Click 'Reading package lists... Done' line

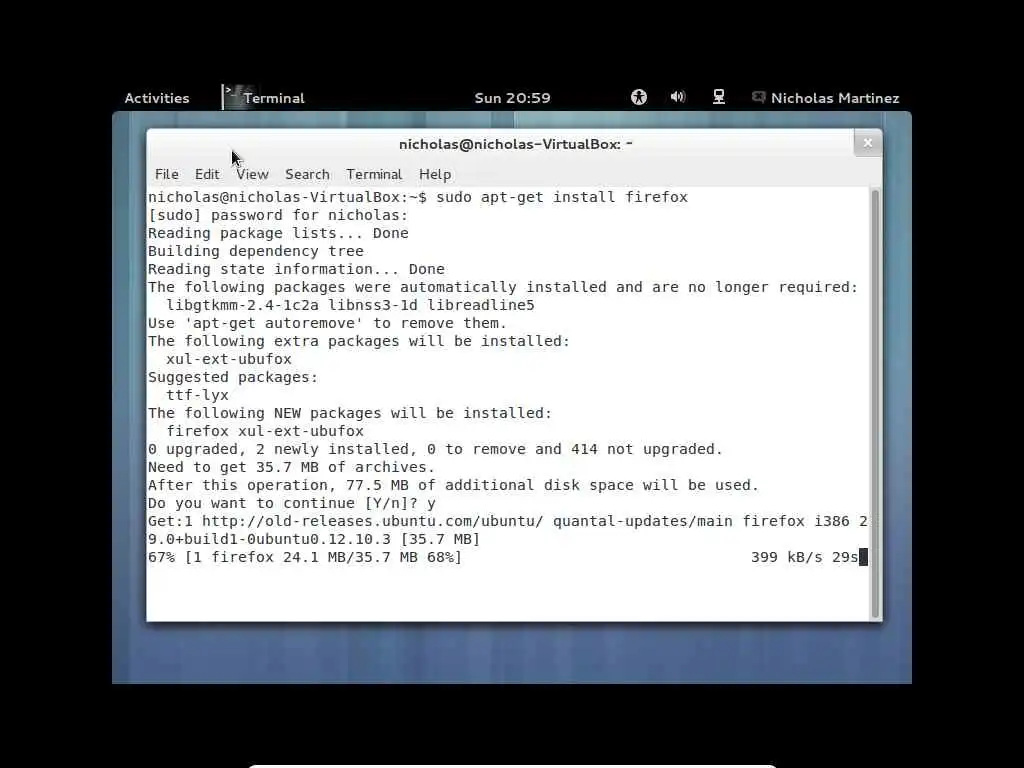click(x=278, y=233)
